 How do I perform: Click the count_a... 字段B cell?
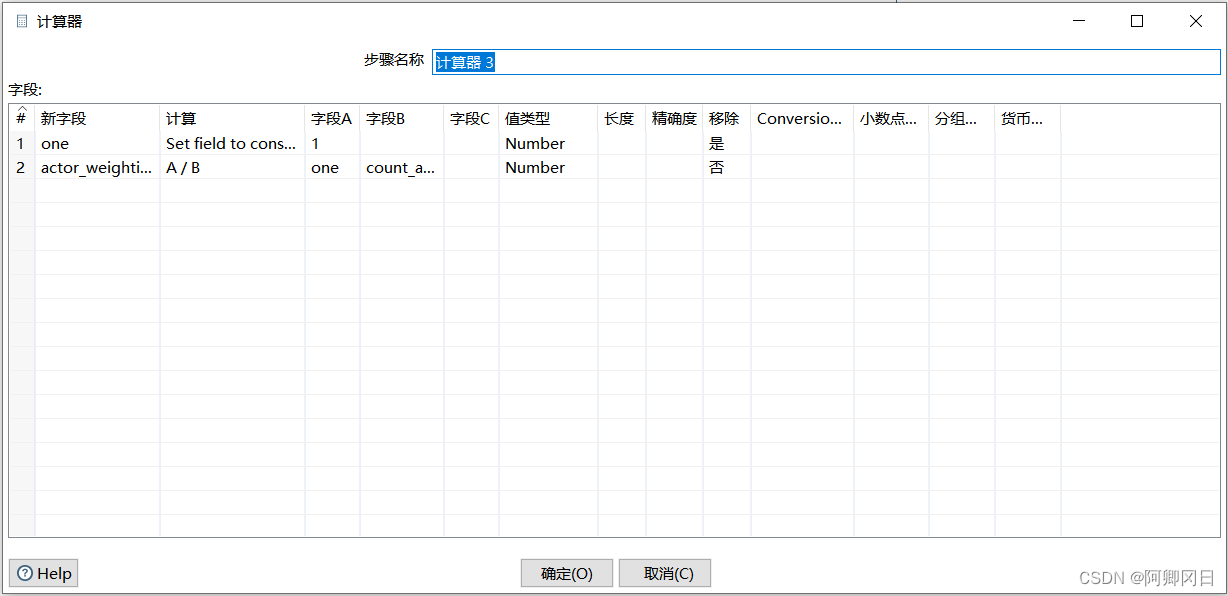pos(401,167)
